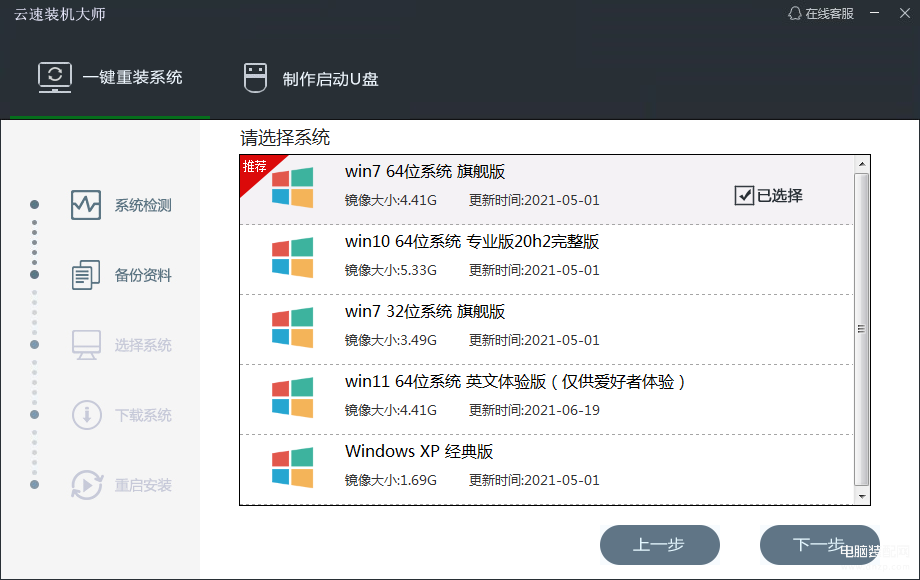
Task: Click the 备份资料 documents icon
Action: tap(86, 275)
